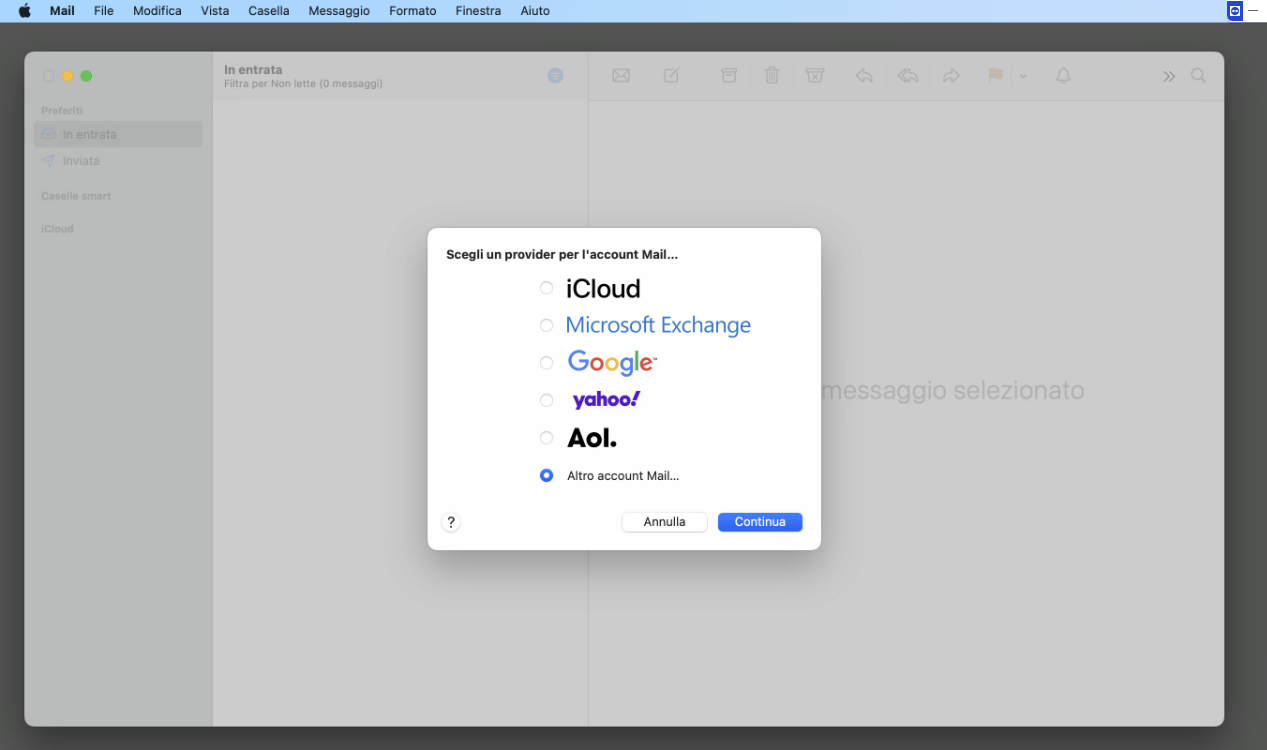Click the Get Mail envelope toolbar icon

(x=621, y=76)
